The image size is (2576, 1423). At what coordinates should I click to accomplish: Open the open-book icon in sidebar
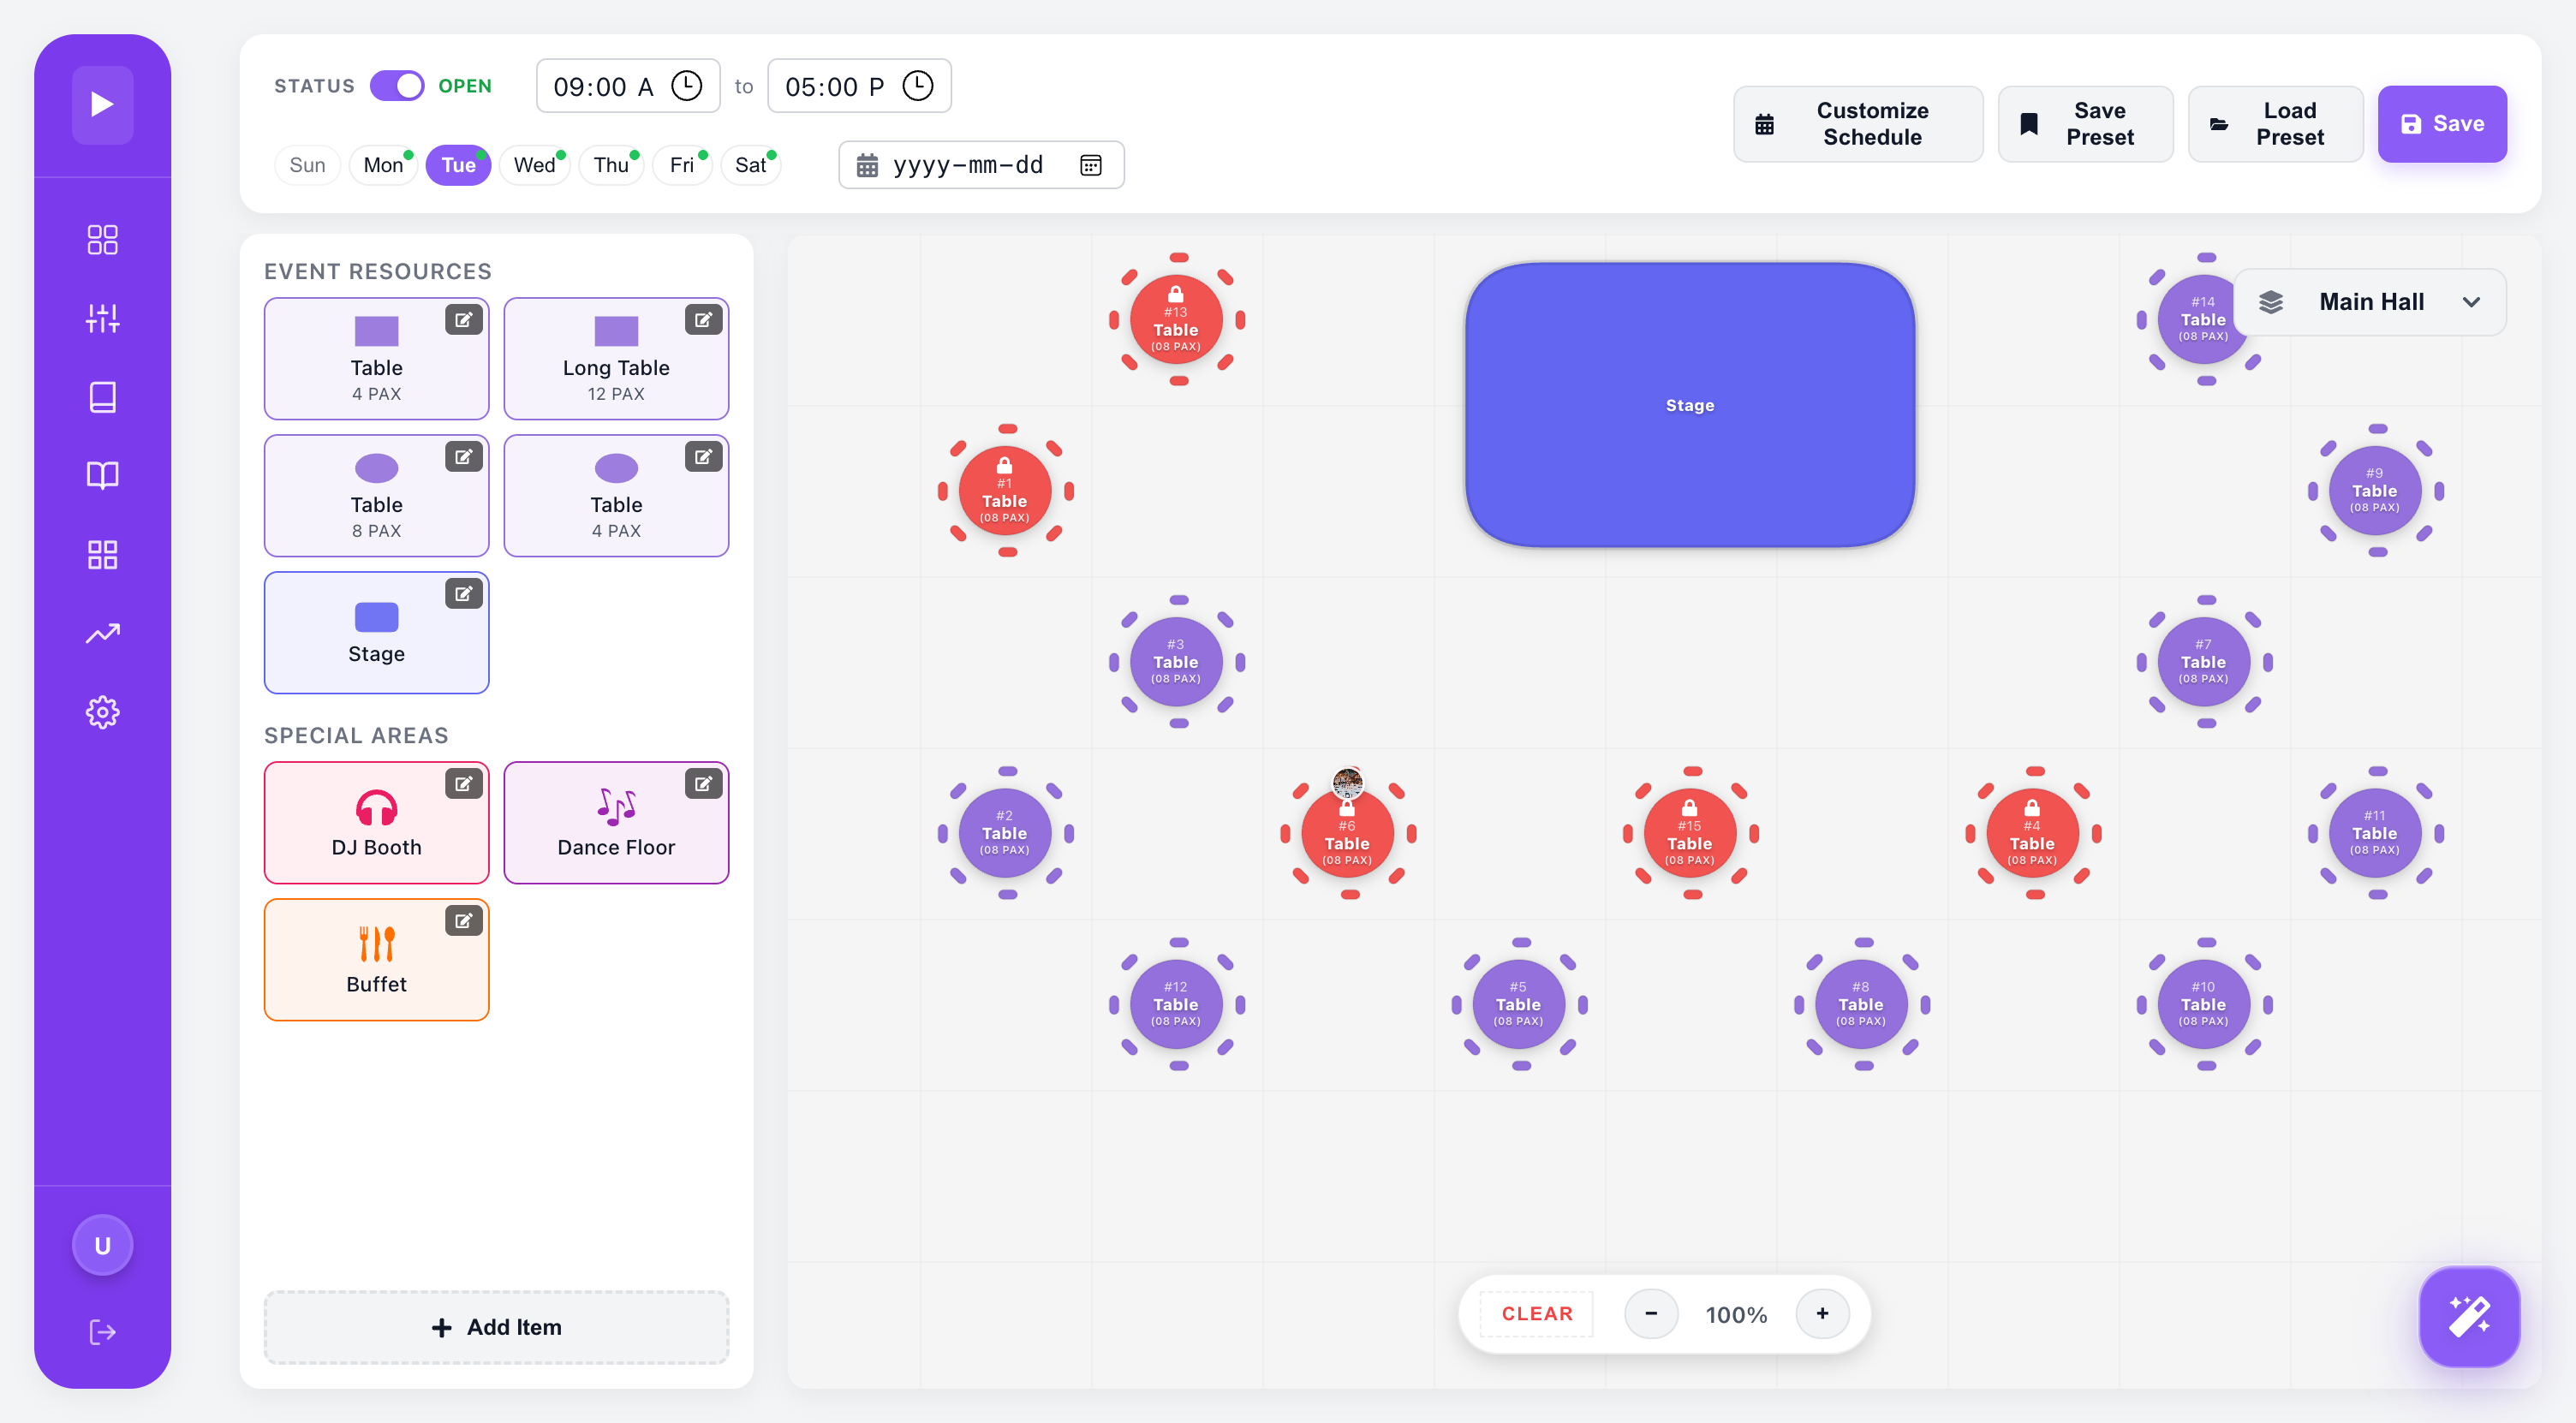pyautogui.click(x=102, y=475)
